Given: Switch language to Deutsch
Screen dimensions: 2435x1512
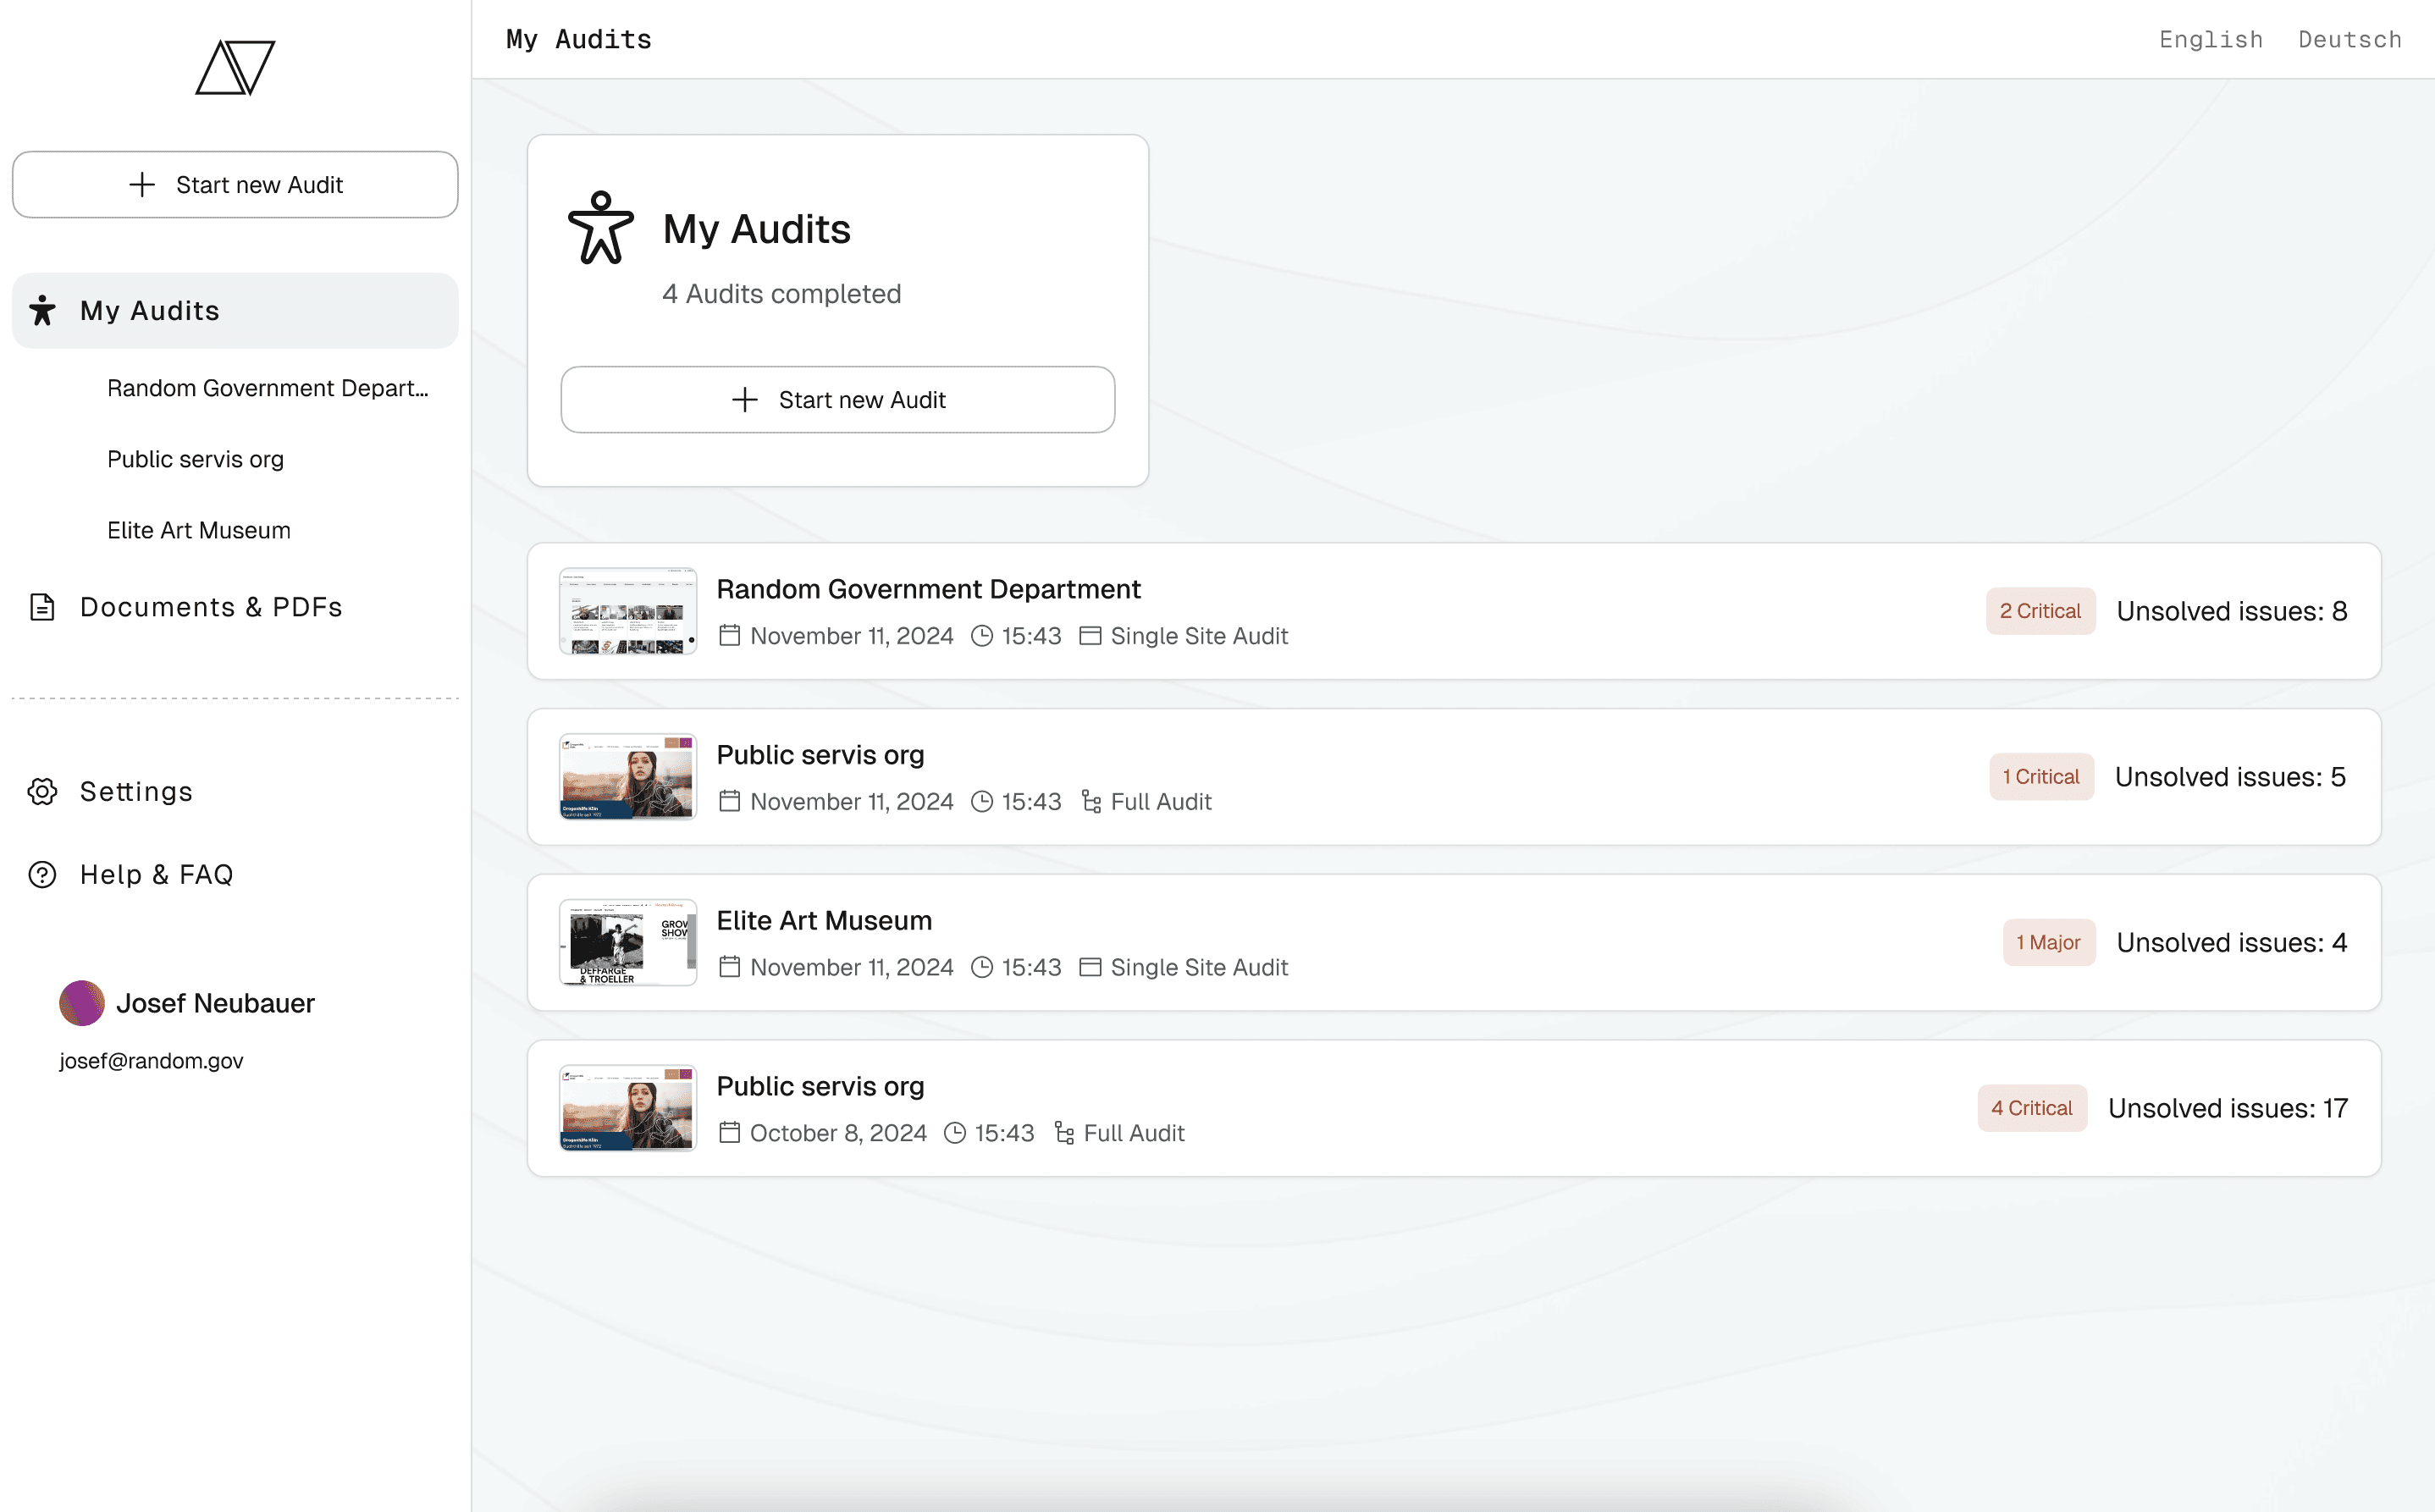Looking at the screenshot, I should [2349, 40].
